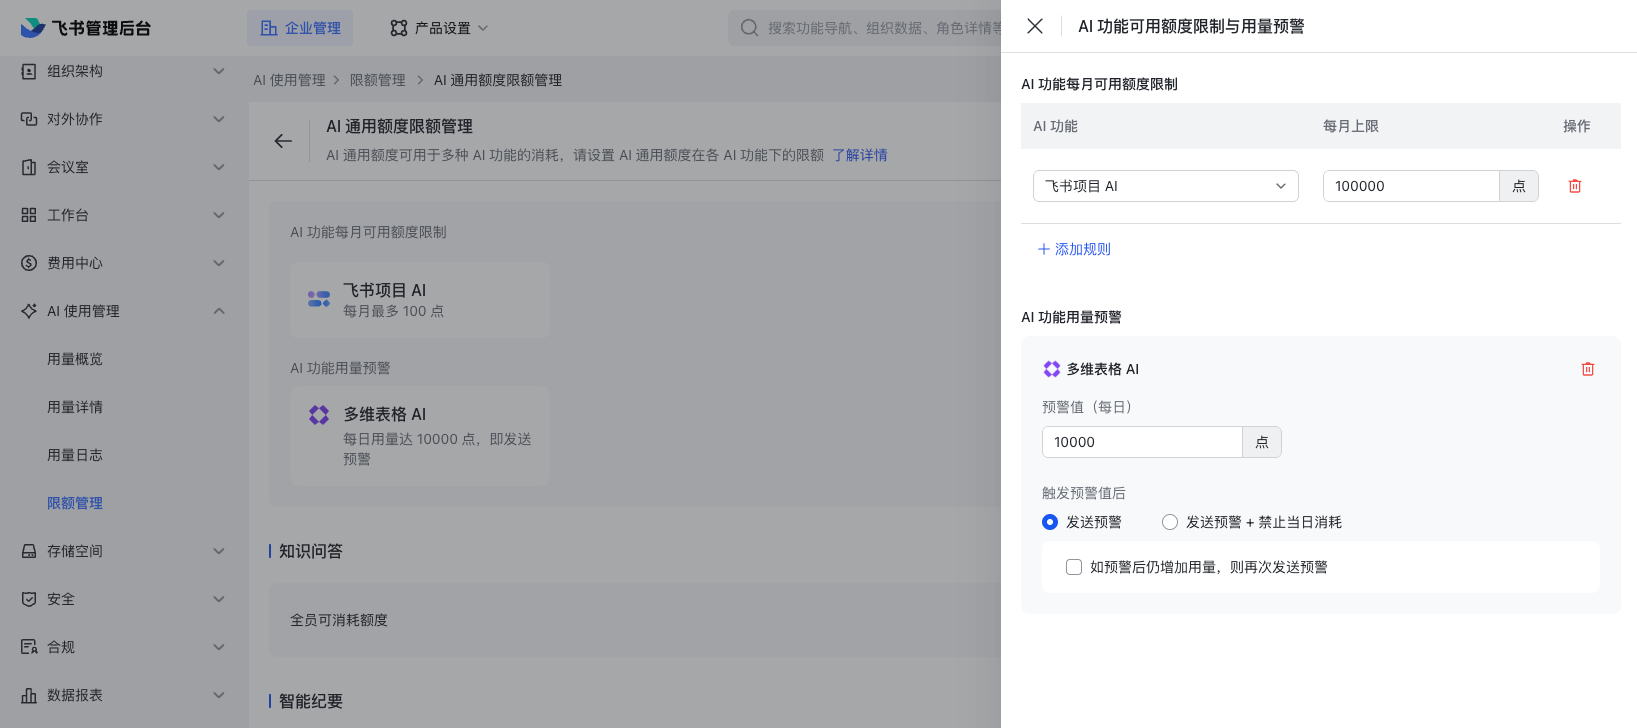
Task: Delete the 飞书项目 AI quota rule
Action: (1575, 186)
